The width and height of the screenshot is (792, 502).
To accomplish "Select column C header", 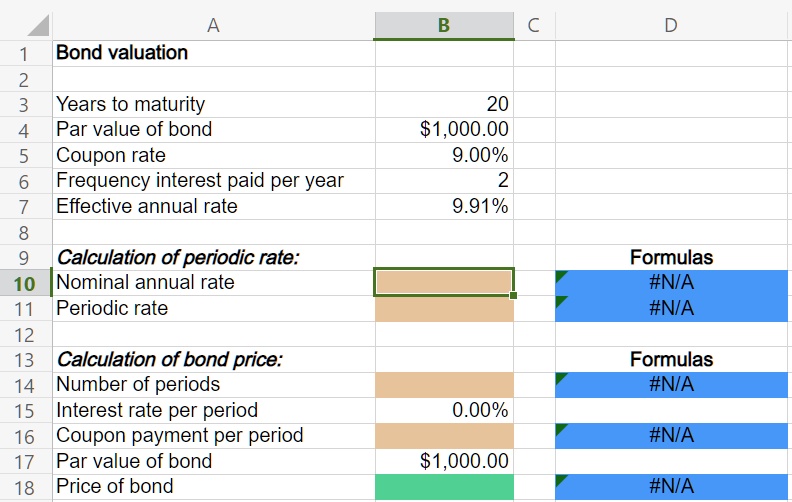I will (x=534, y=25).
